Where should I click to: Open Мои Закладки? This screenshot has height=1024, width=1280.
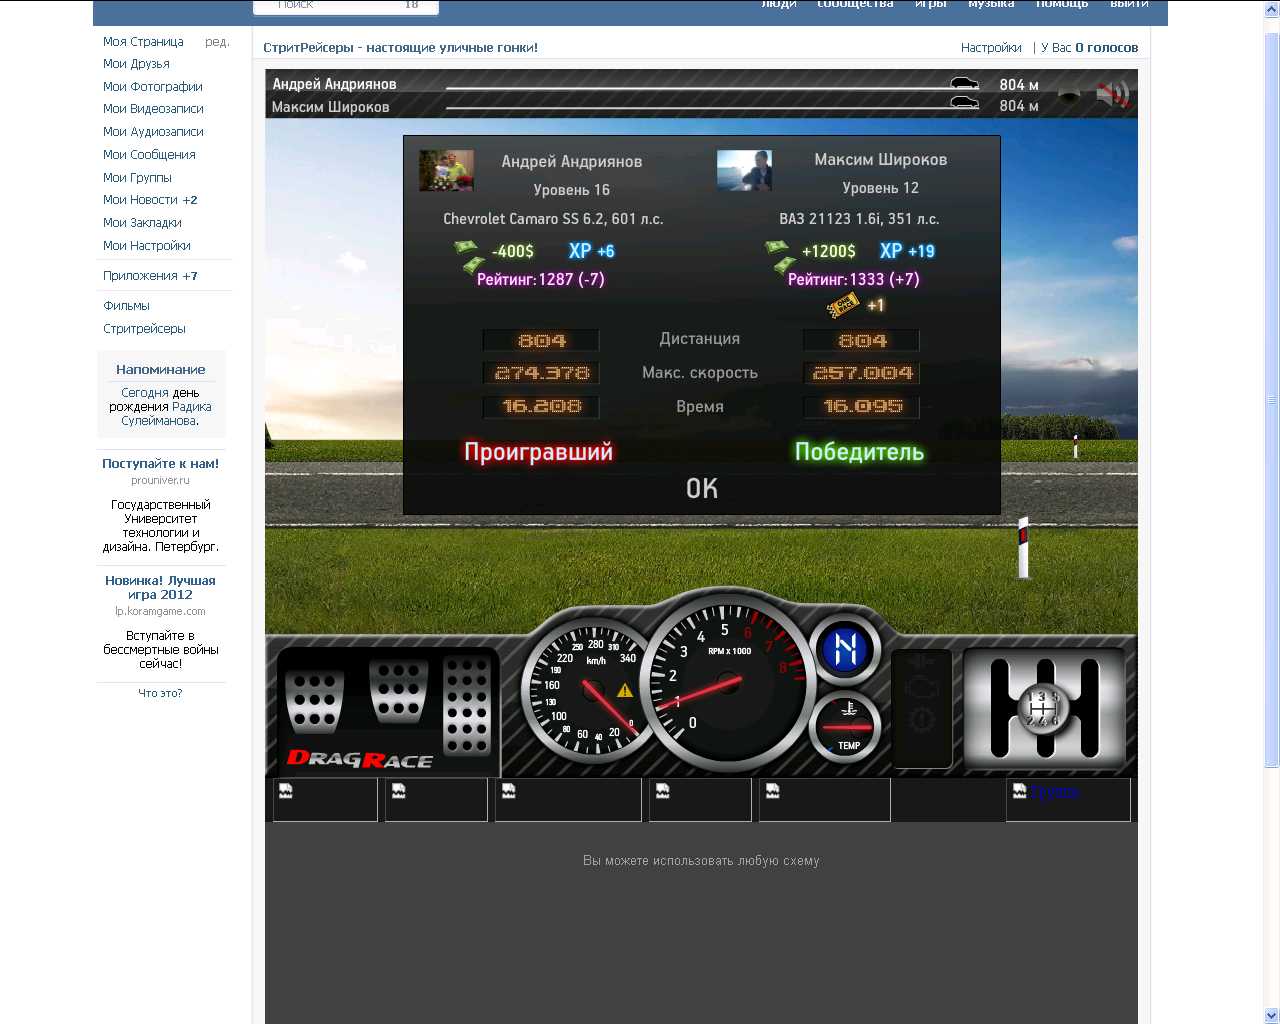pos(142,222)
